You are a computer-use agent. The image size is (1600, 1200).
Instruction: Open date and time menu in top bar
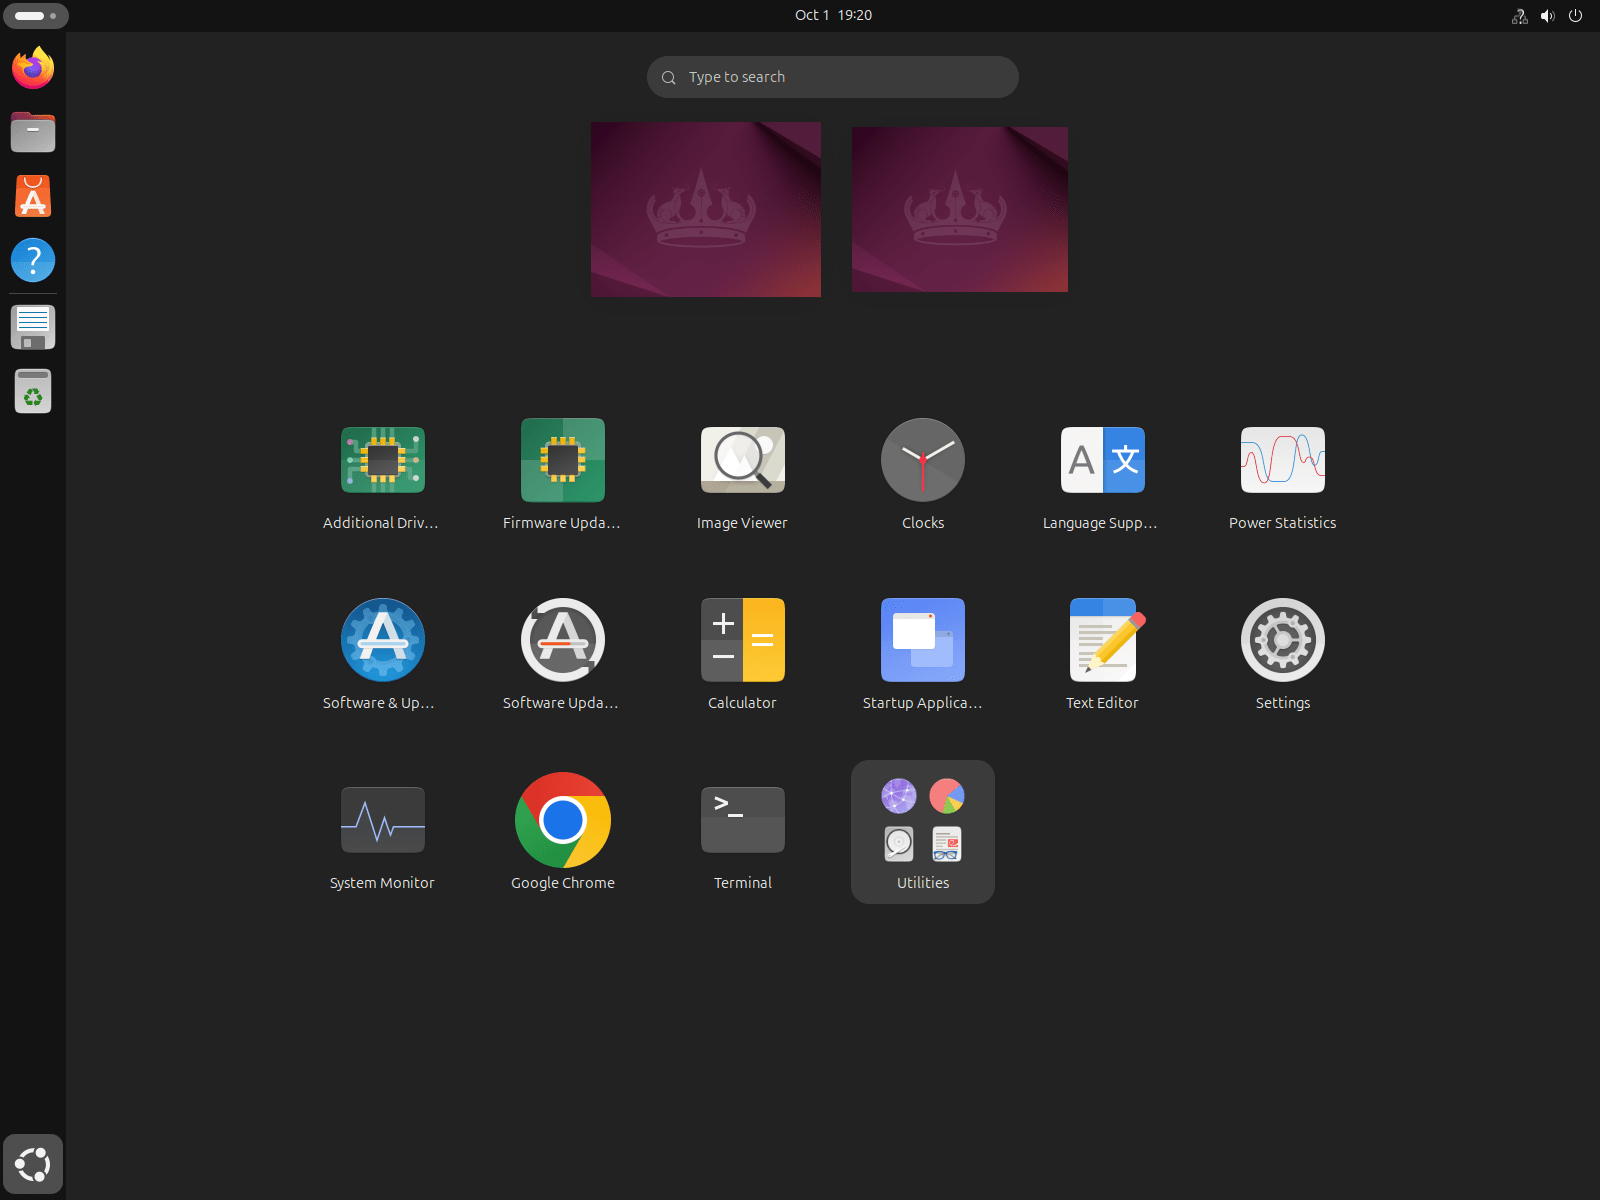(833, 15)
